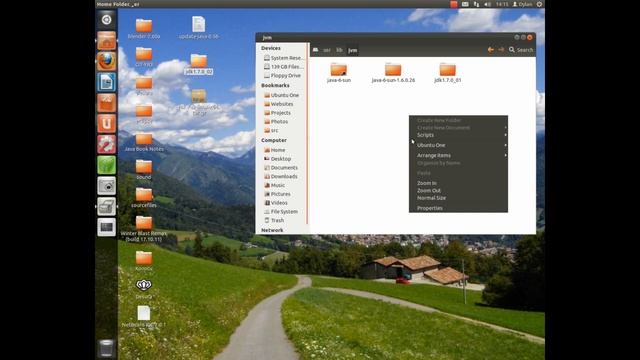Expand the Scripts submenu
Image resolution: width=640 pixels, height=360 pixels.
[458, 135]
